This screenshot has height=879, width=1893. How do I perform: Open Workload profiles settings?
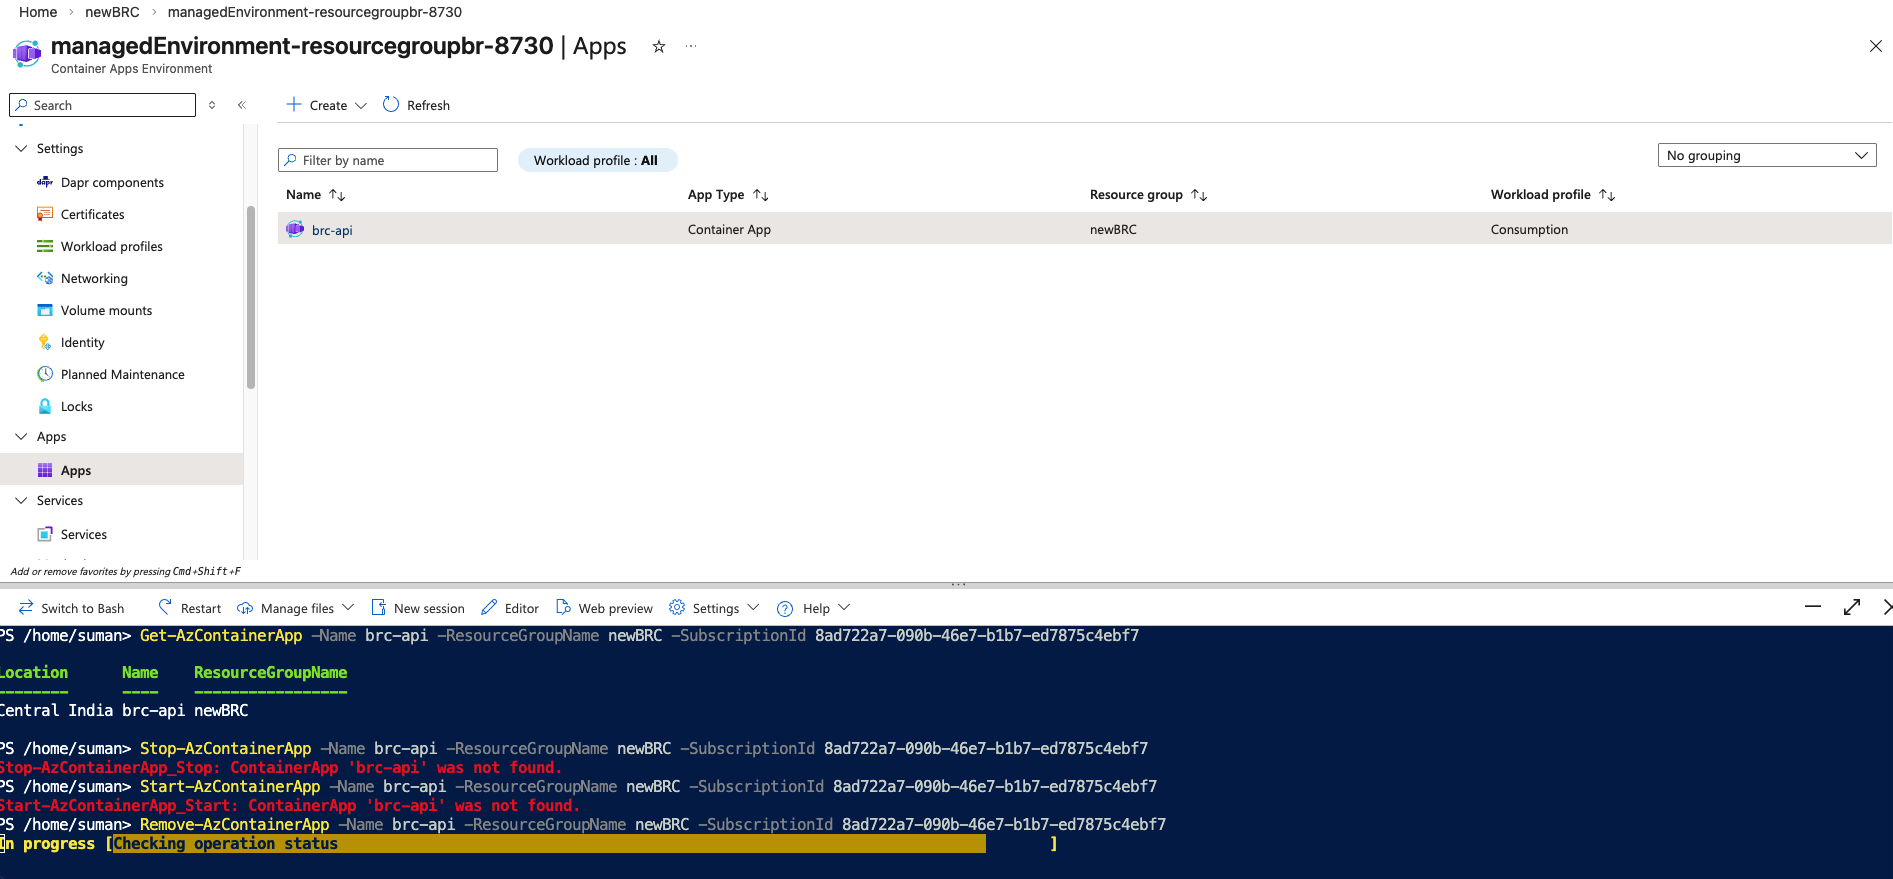tap(111, 246)
